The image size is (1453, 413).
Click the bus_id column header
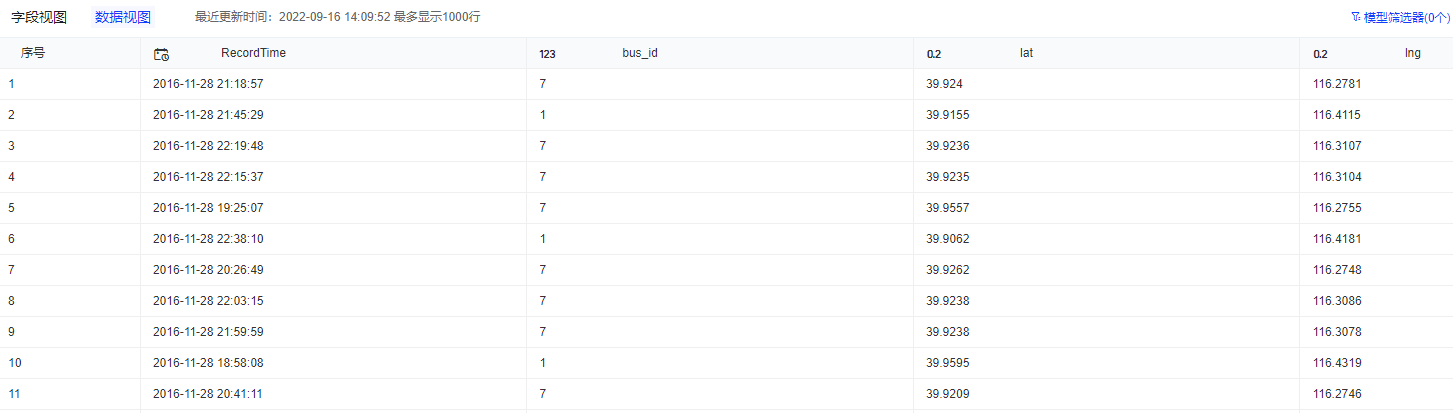(x=640, y=53)
